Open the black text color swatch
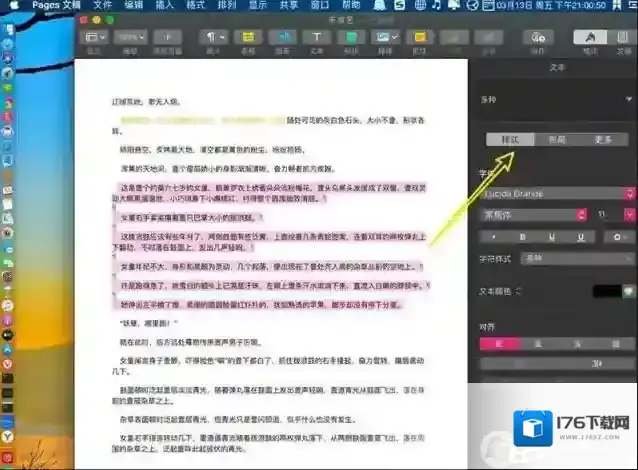The image size is (638, 470). pyautogui.click(x=607, y=291)
